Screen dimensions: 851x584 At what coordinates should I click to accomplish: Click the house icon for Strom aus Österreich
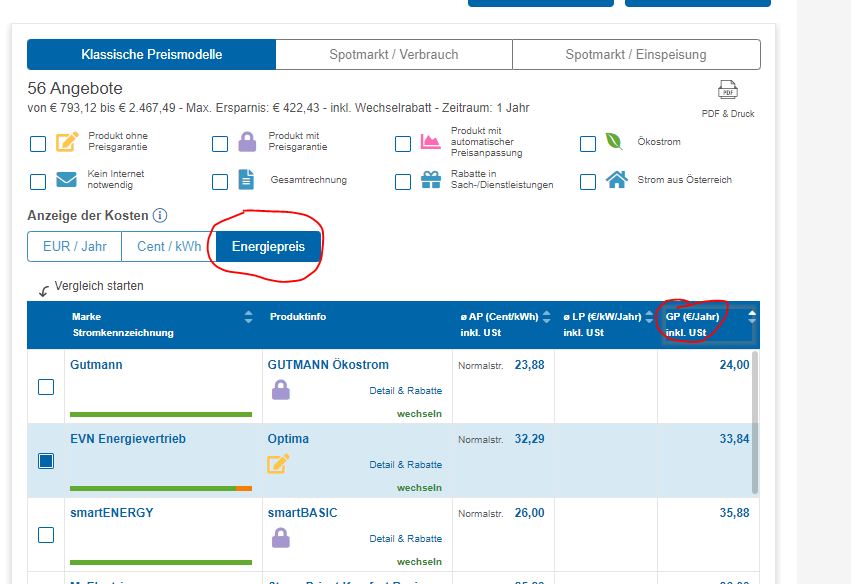[617, 179]
